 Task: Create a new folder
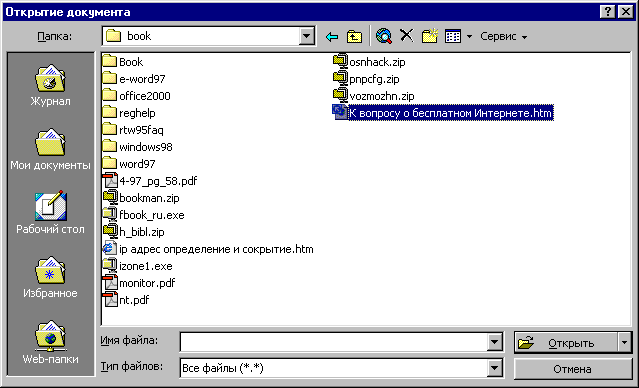[430, 36]
